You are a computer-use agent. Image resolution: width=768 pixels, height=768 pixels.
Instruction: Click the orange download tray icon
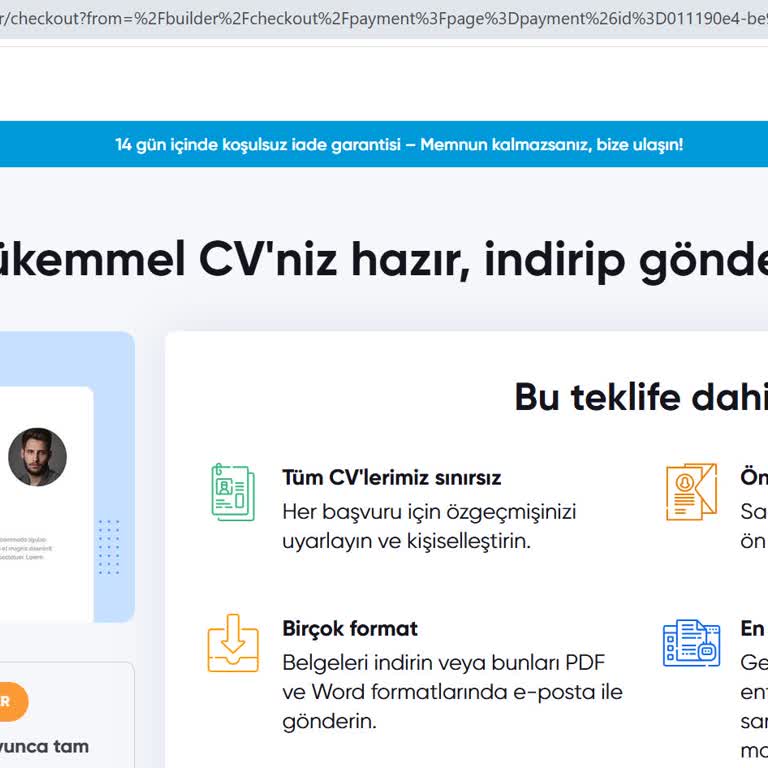click(x=233, y=643)
